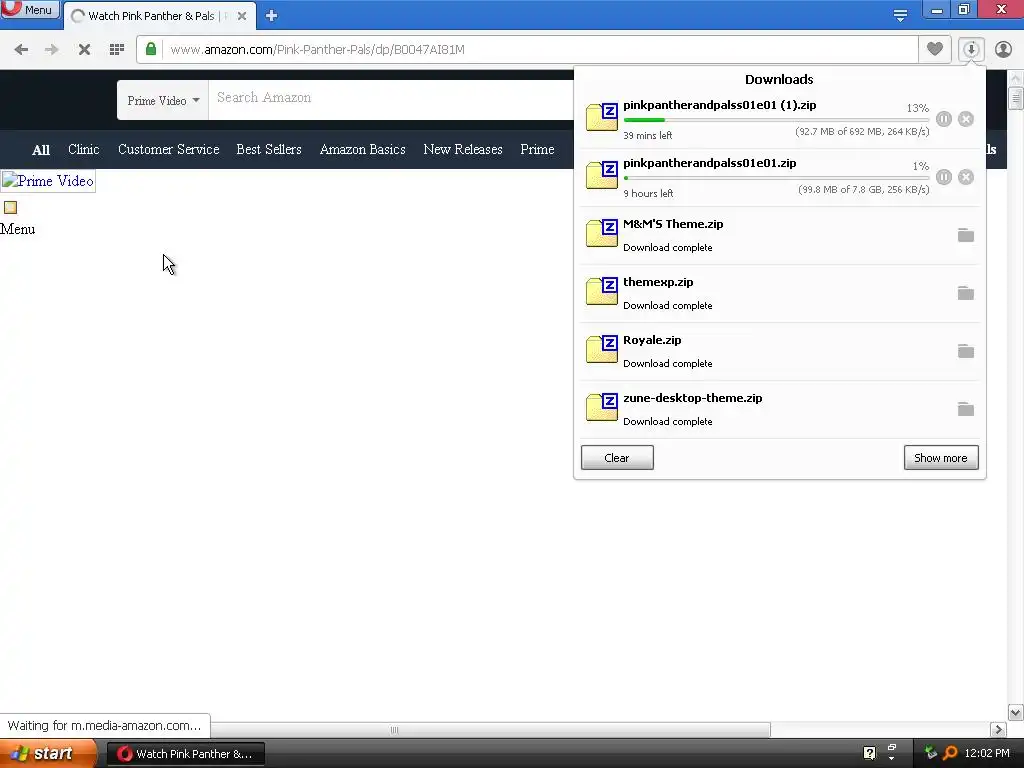The image size is (1024, 768).
Task: Bookmark page with the heart icon
Action: coord(935,49)
